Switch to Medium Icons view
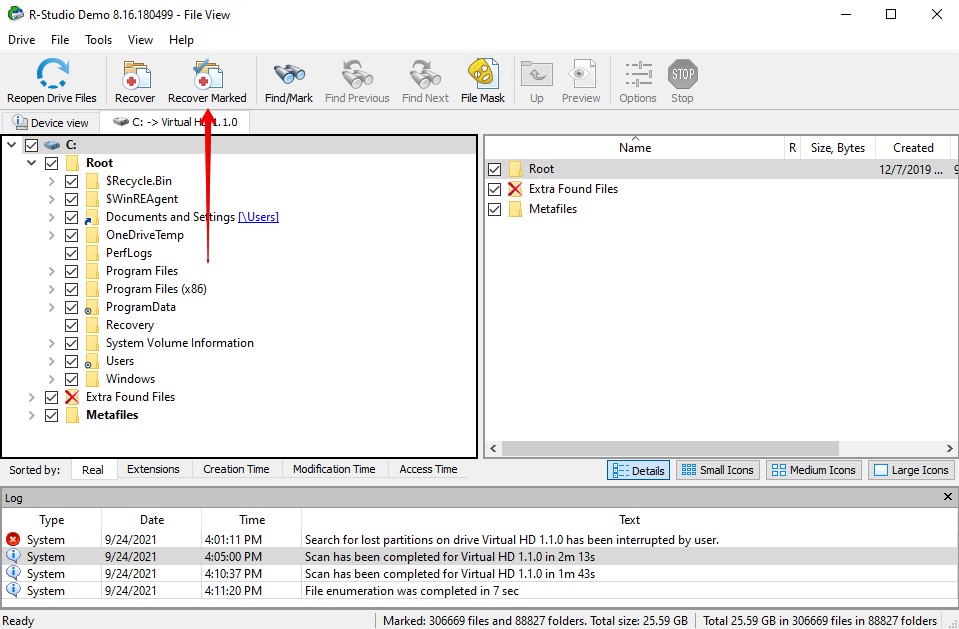Screen dimensions: 959x629 (814, 470)
